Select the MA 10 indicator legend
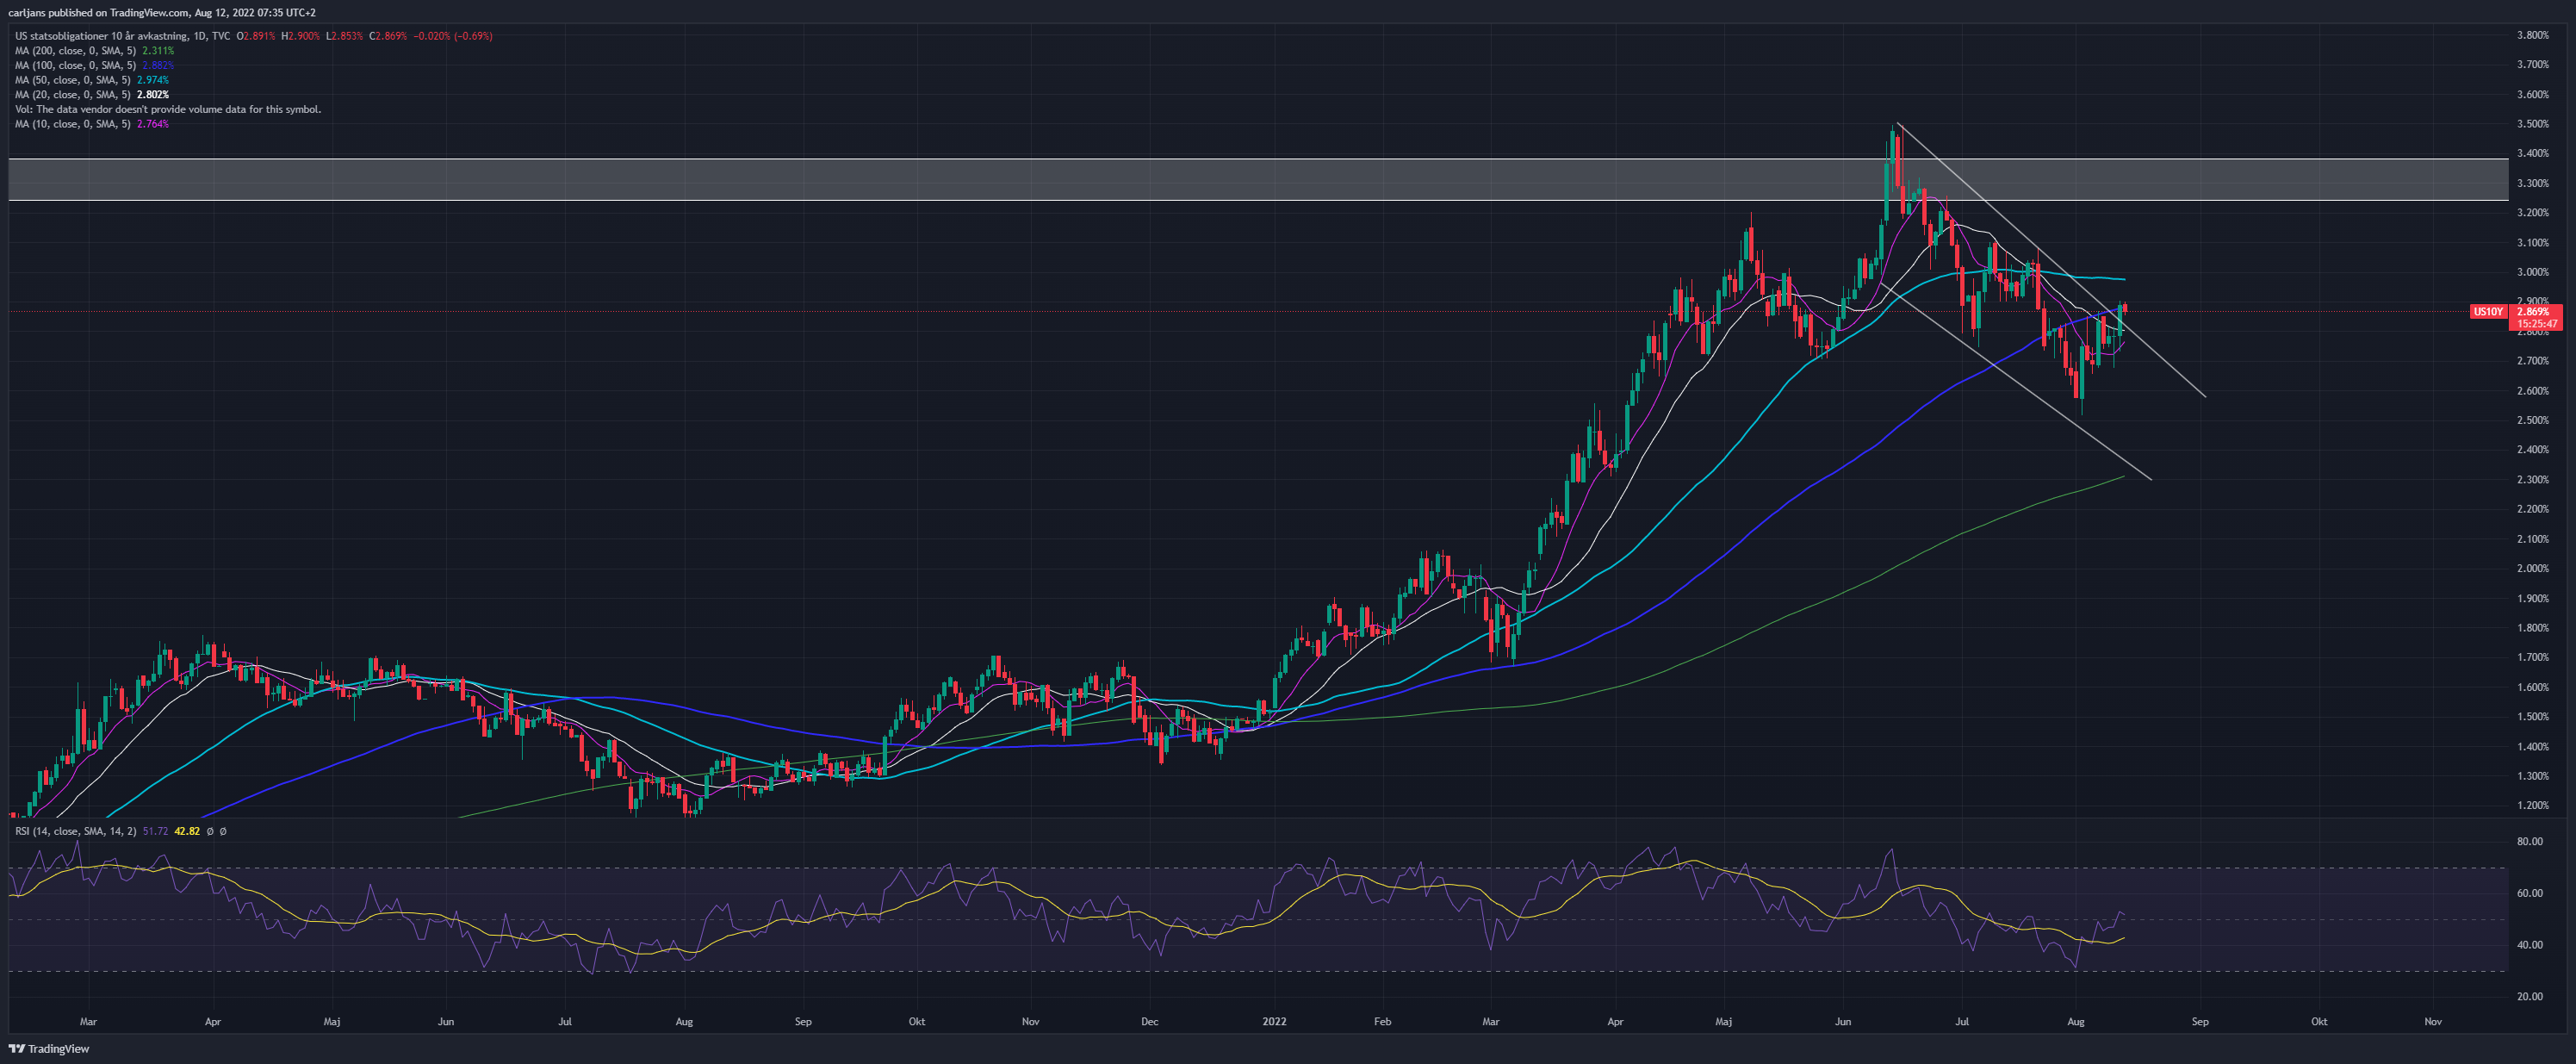The height and width of the screenshot is (1064, 2576). click(91, 124)
